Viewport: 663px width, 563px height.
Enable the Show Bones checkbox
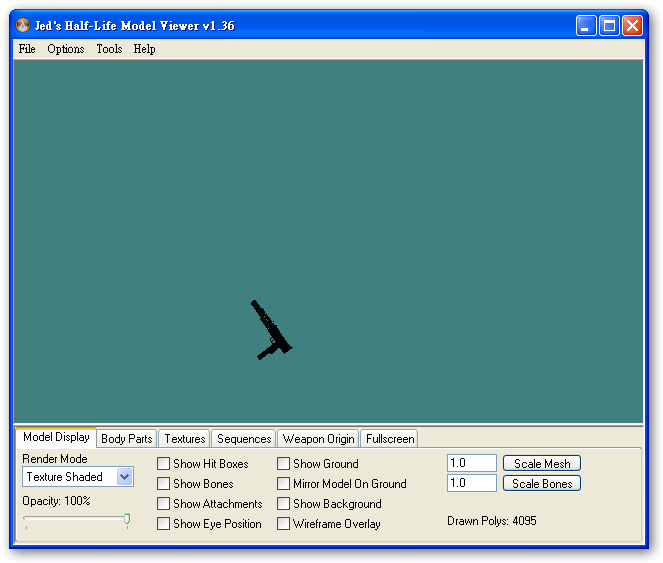pyautogui.click(x=163, y=483)
